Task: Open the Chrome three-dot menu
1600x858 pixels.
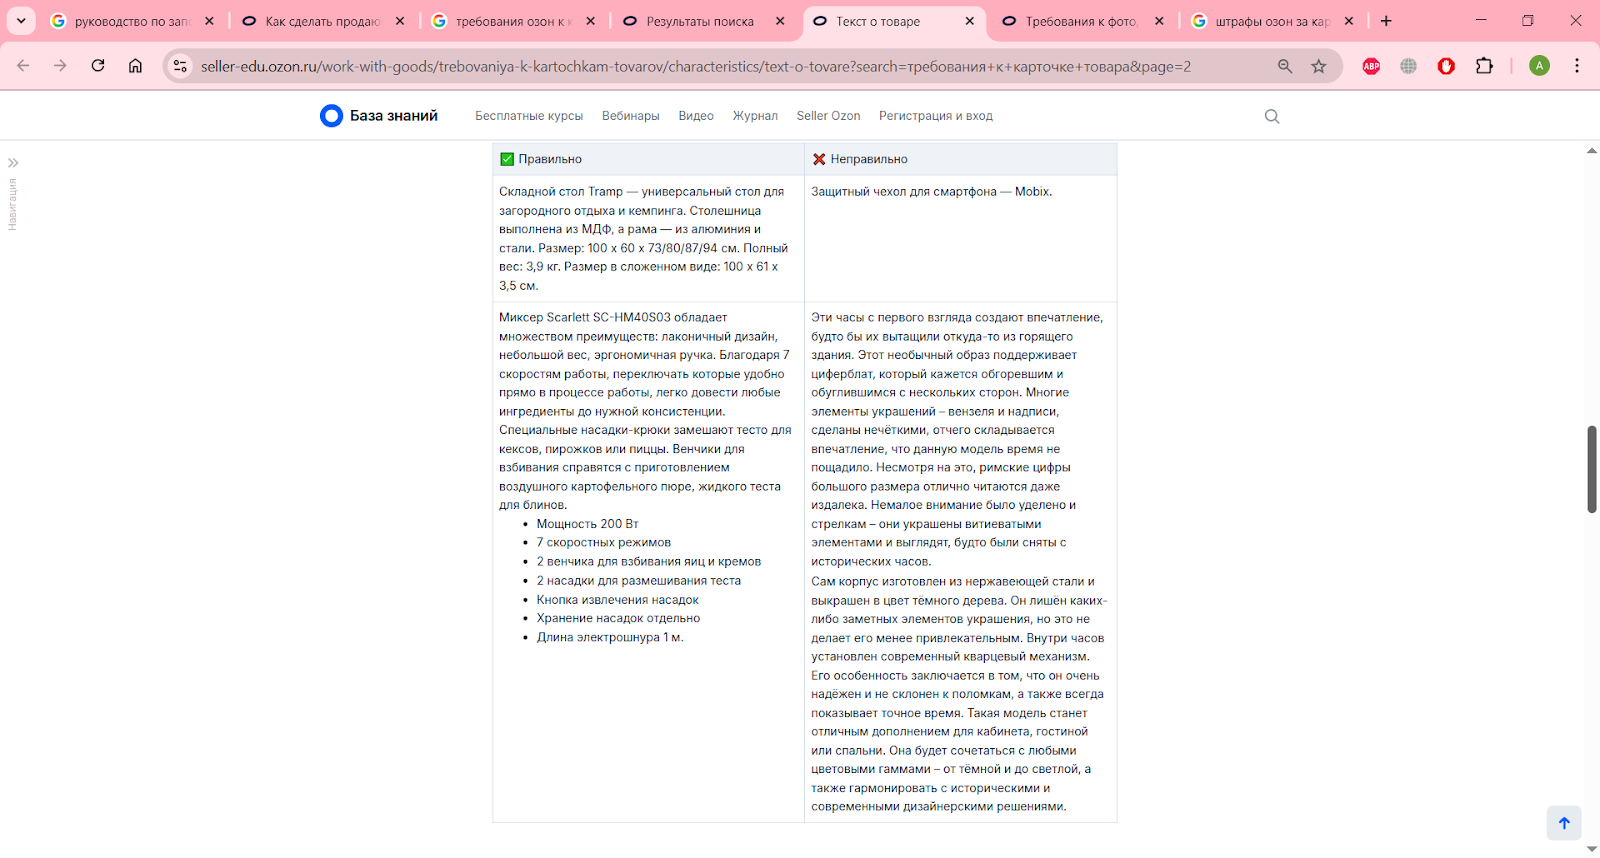Action: pyautogui.click(x=1577, y=66)
